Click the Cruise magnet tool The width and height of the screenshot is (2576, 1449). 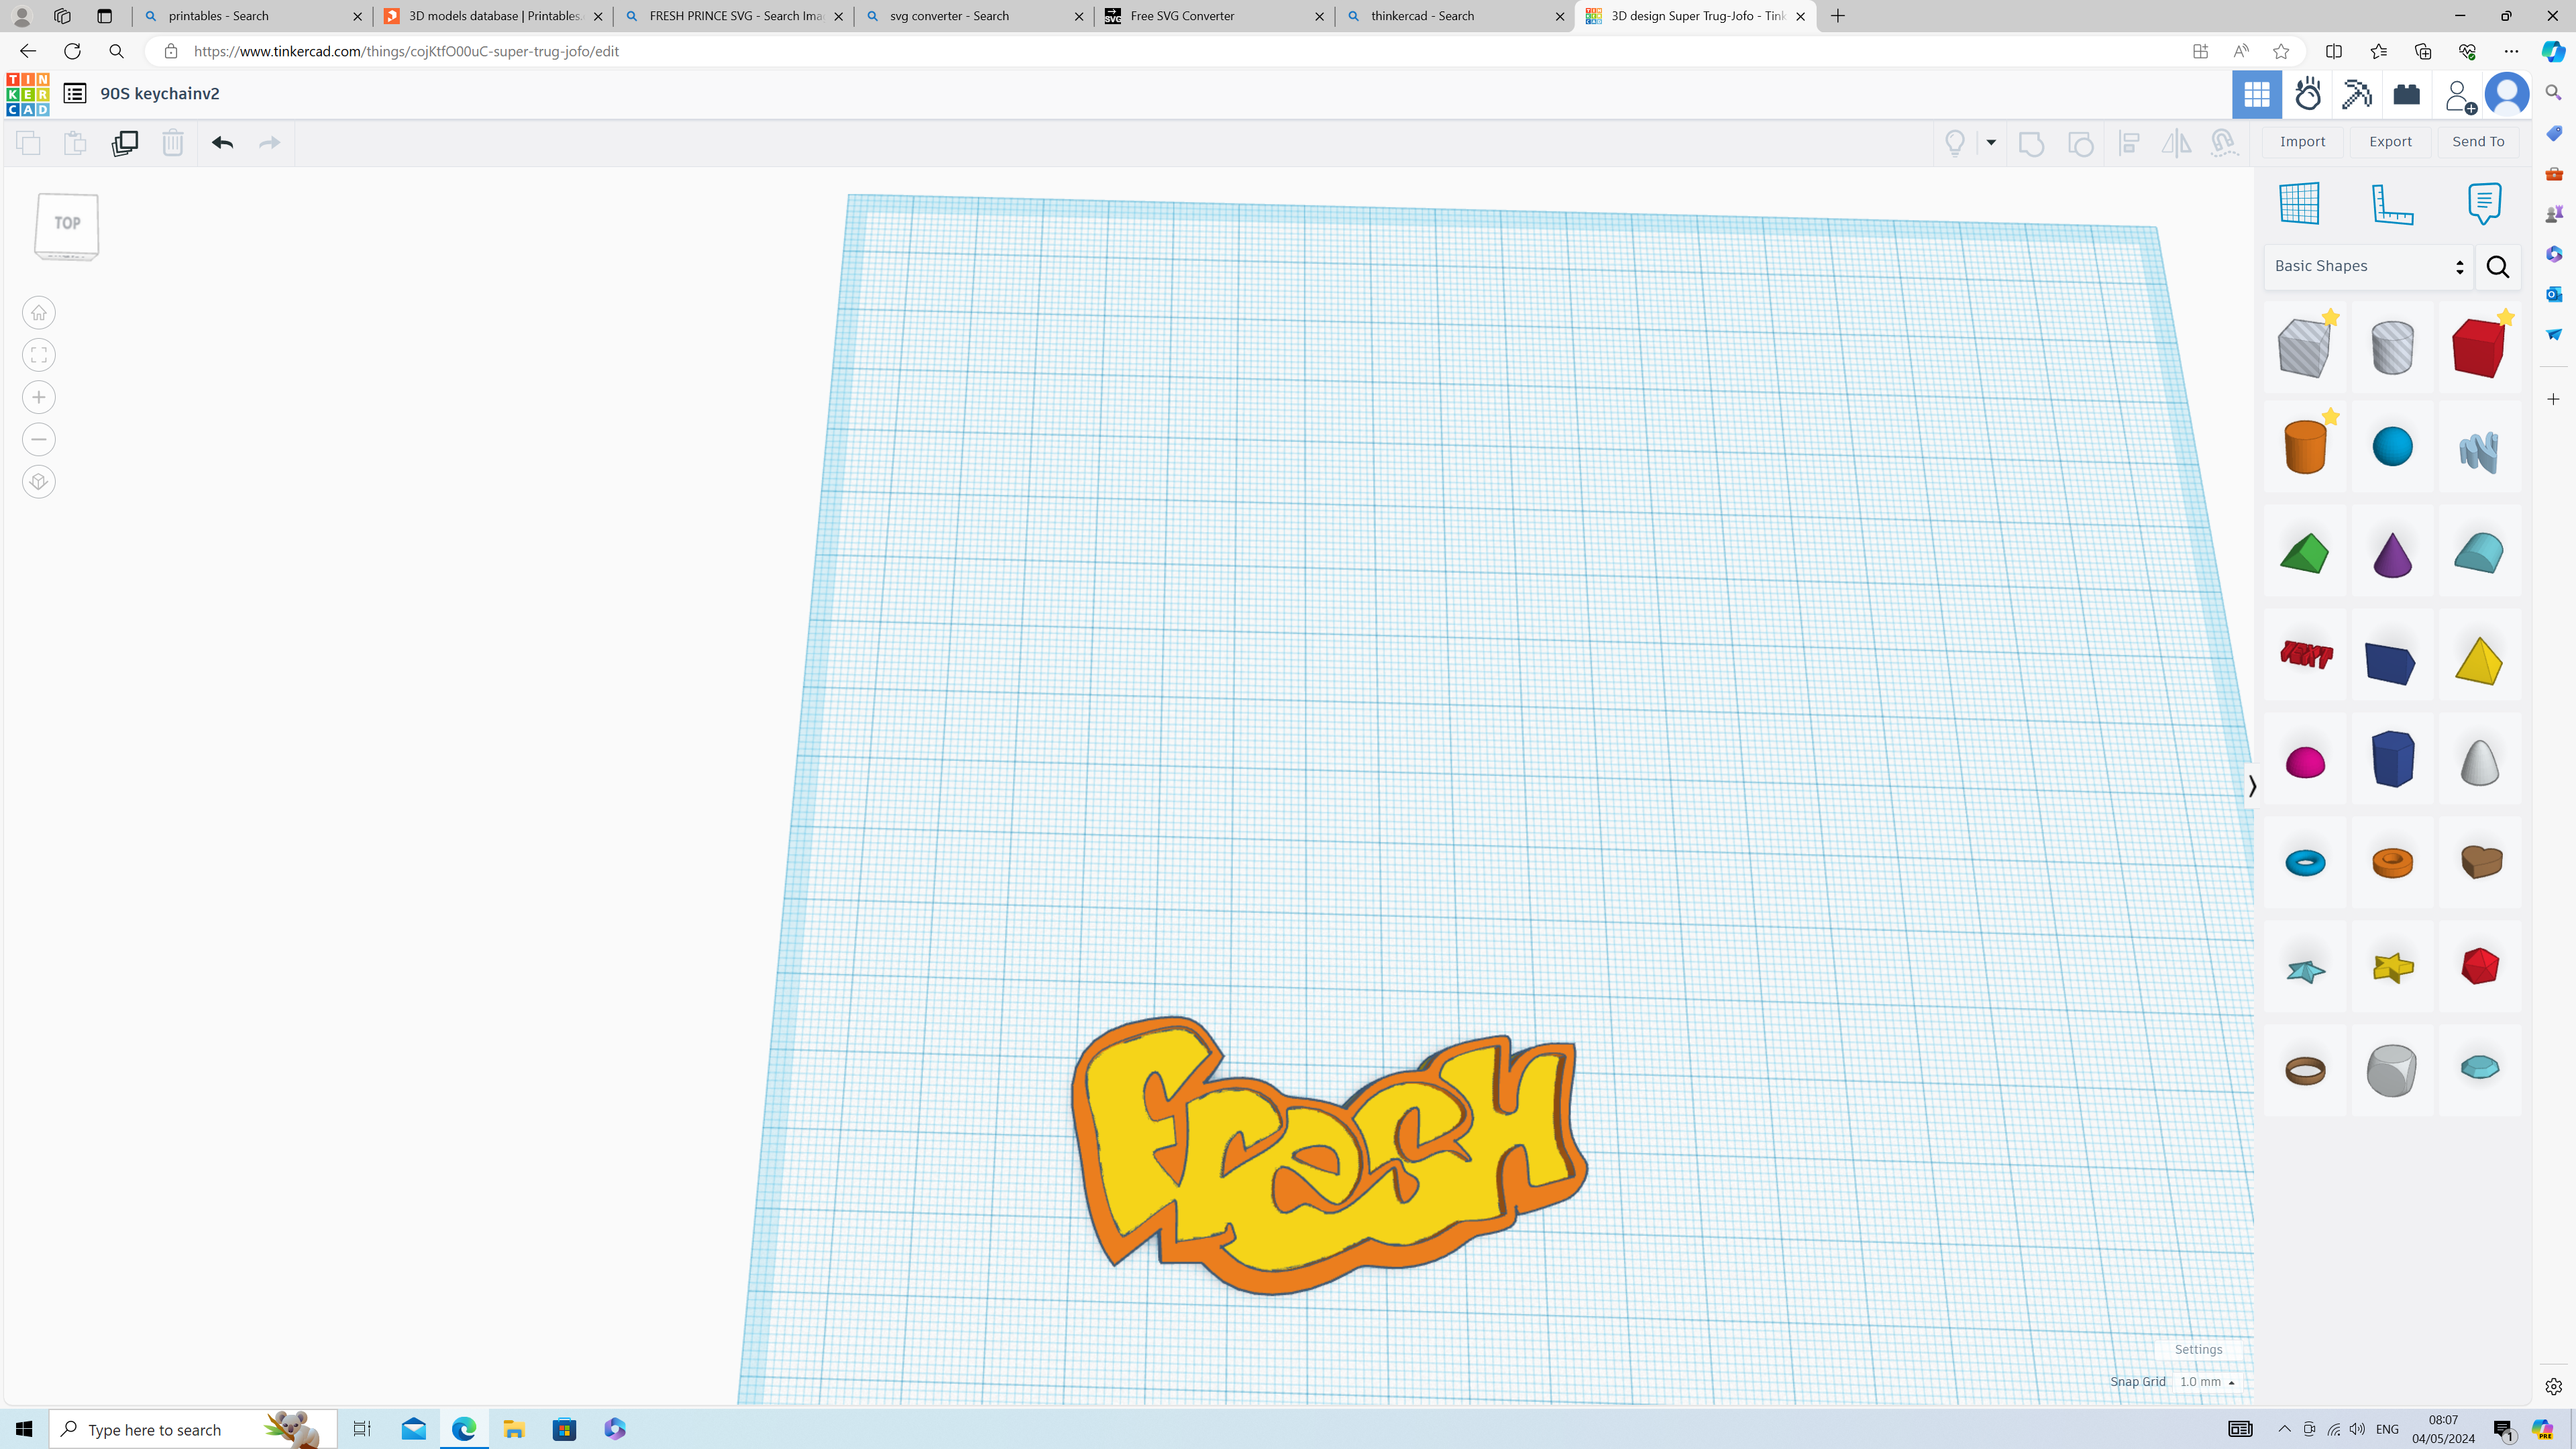(2223, 142)
